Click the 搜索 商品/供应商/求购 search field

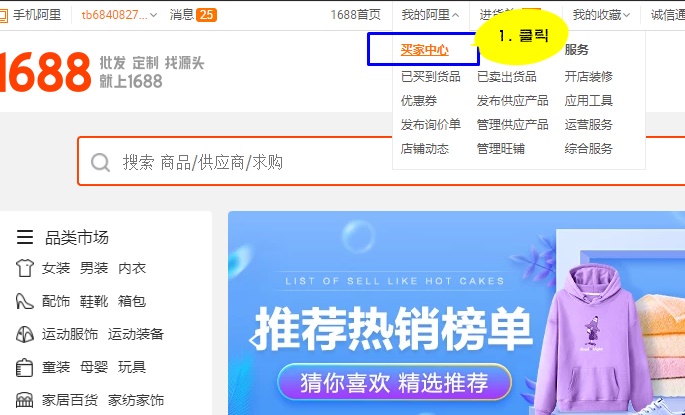click(381, 162)
